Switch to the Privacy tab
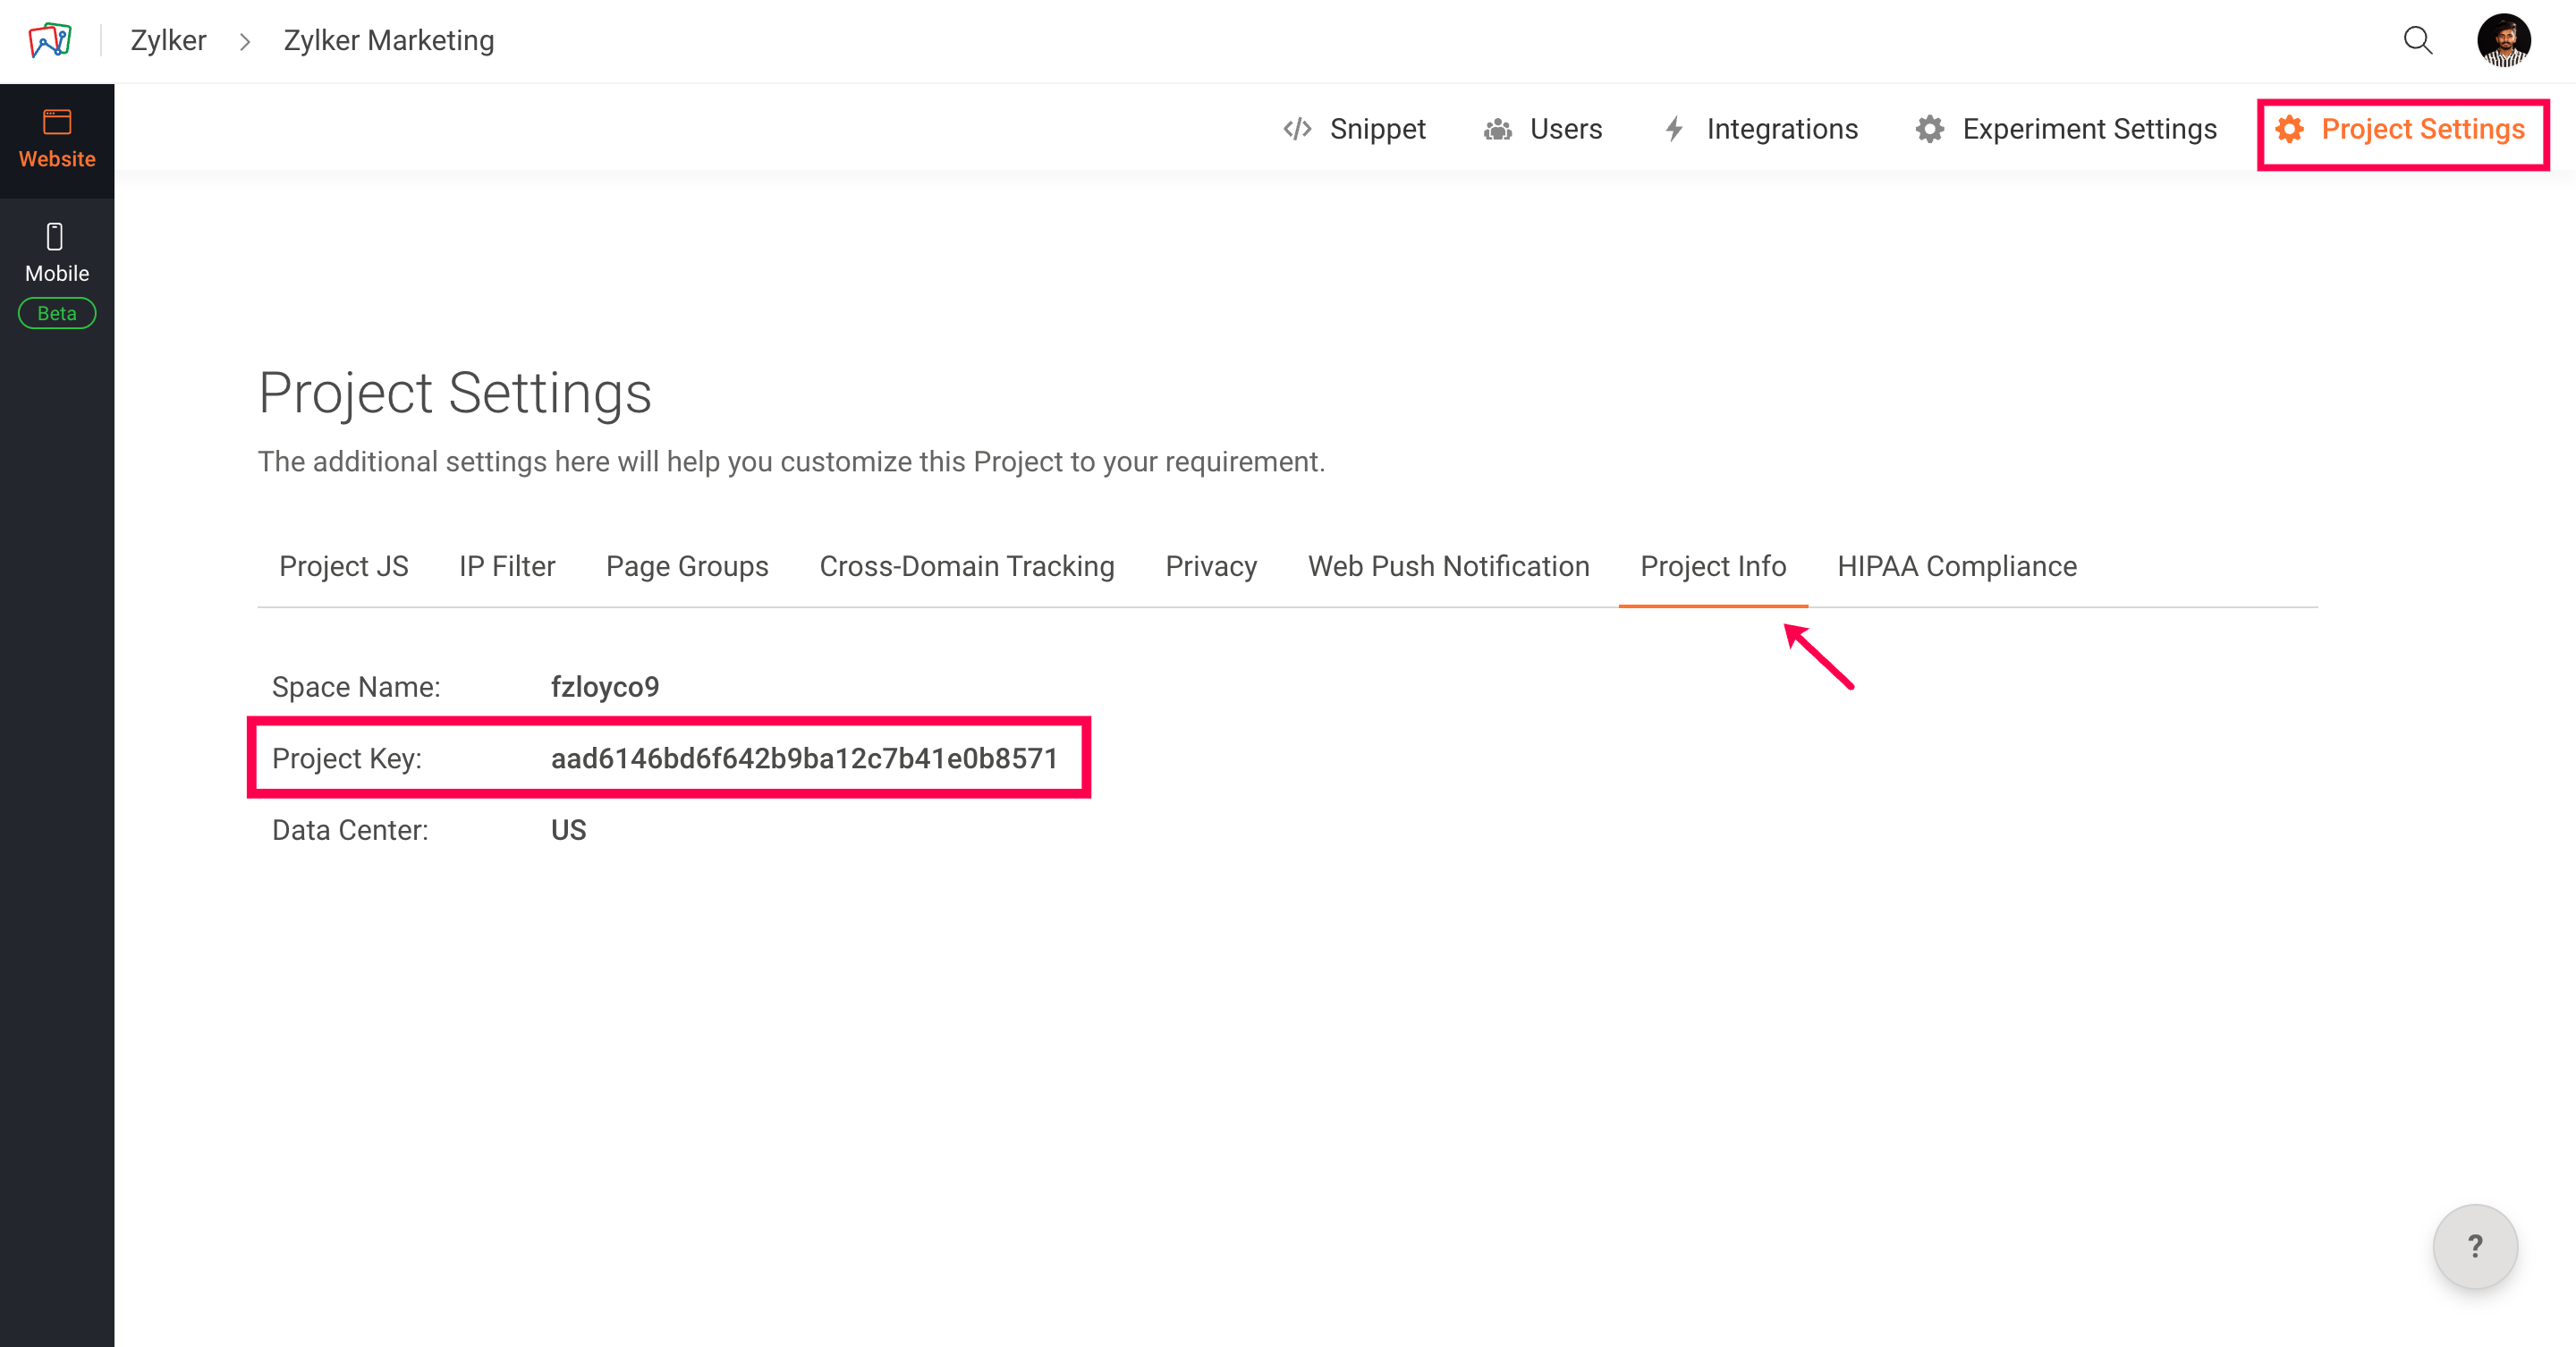This screenshot has height=1347, width=2576. coord(1211,566)
